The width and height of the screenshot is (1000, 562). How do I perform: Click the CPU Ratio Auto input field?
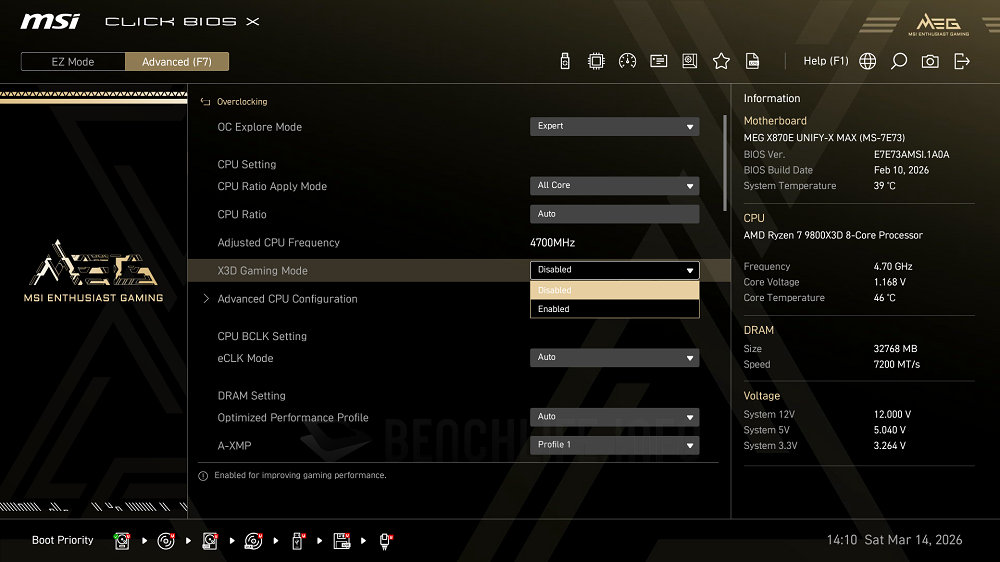[615, 214]
